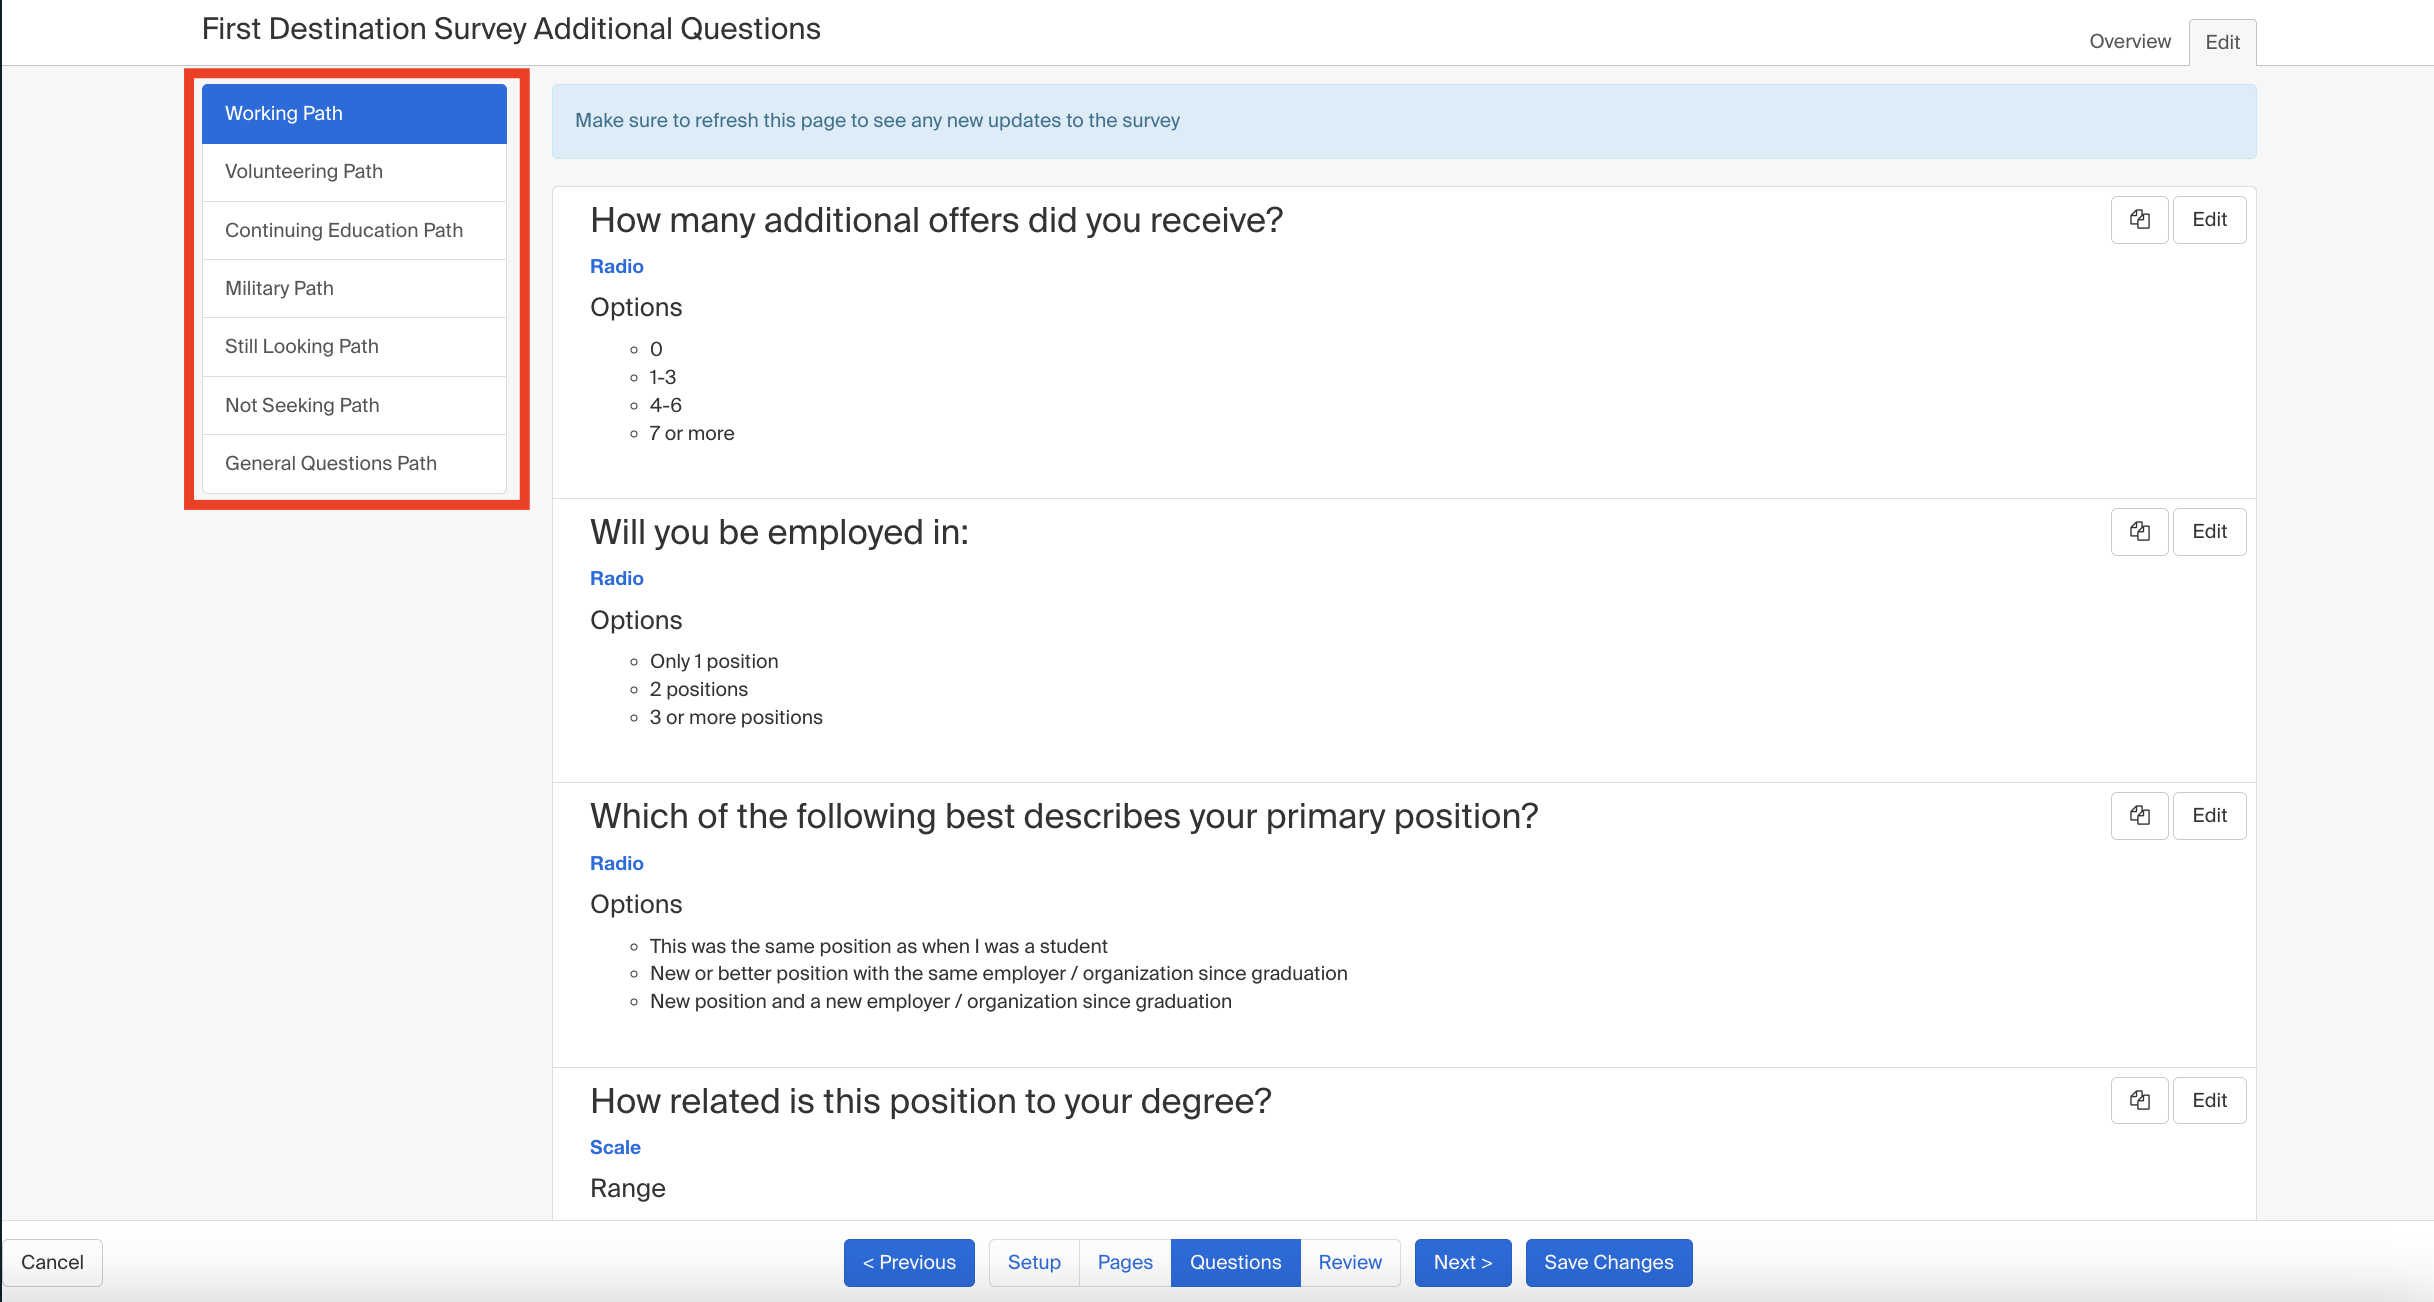The image size is (2434, 1302).
Task: Open the General Questions Path
Action: tap(330, 463)
